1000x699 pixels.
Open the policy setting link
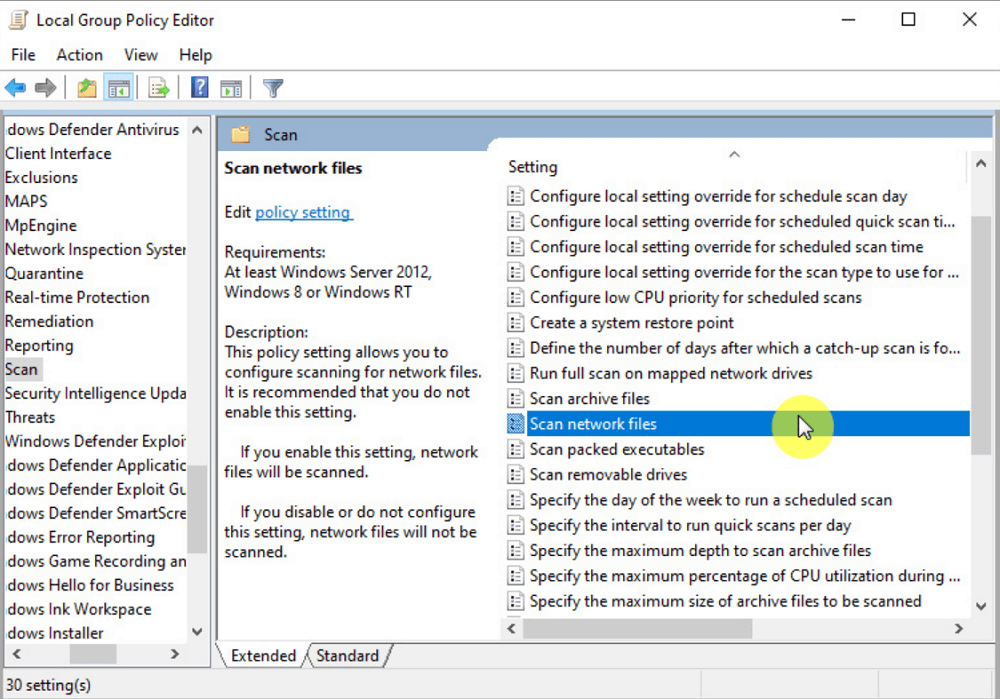[x=303, y=212]
